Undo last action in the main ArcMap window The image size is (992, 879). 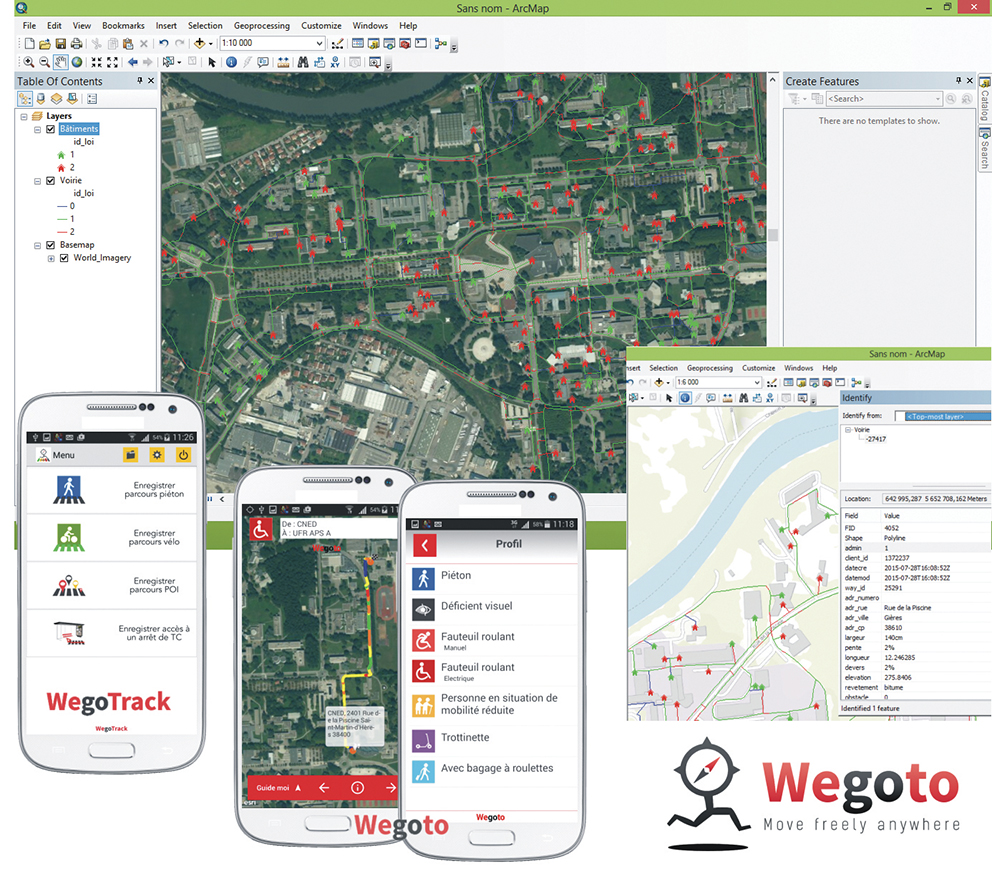[x=164, y=44]
